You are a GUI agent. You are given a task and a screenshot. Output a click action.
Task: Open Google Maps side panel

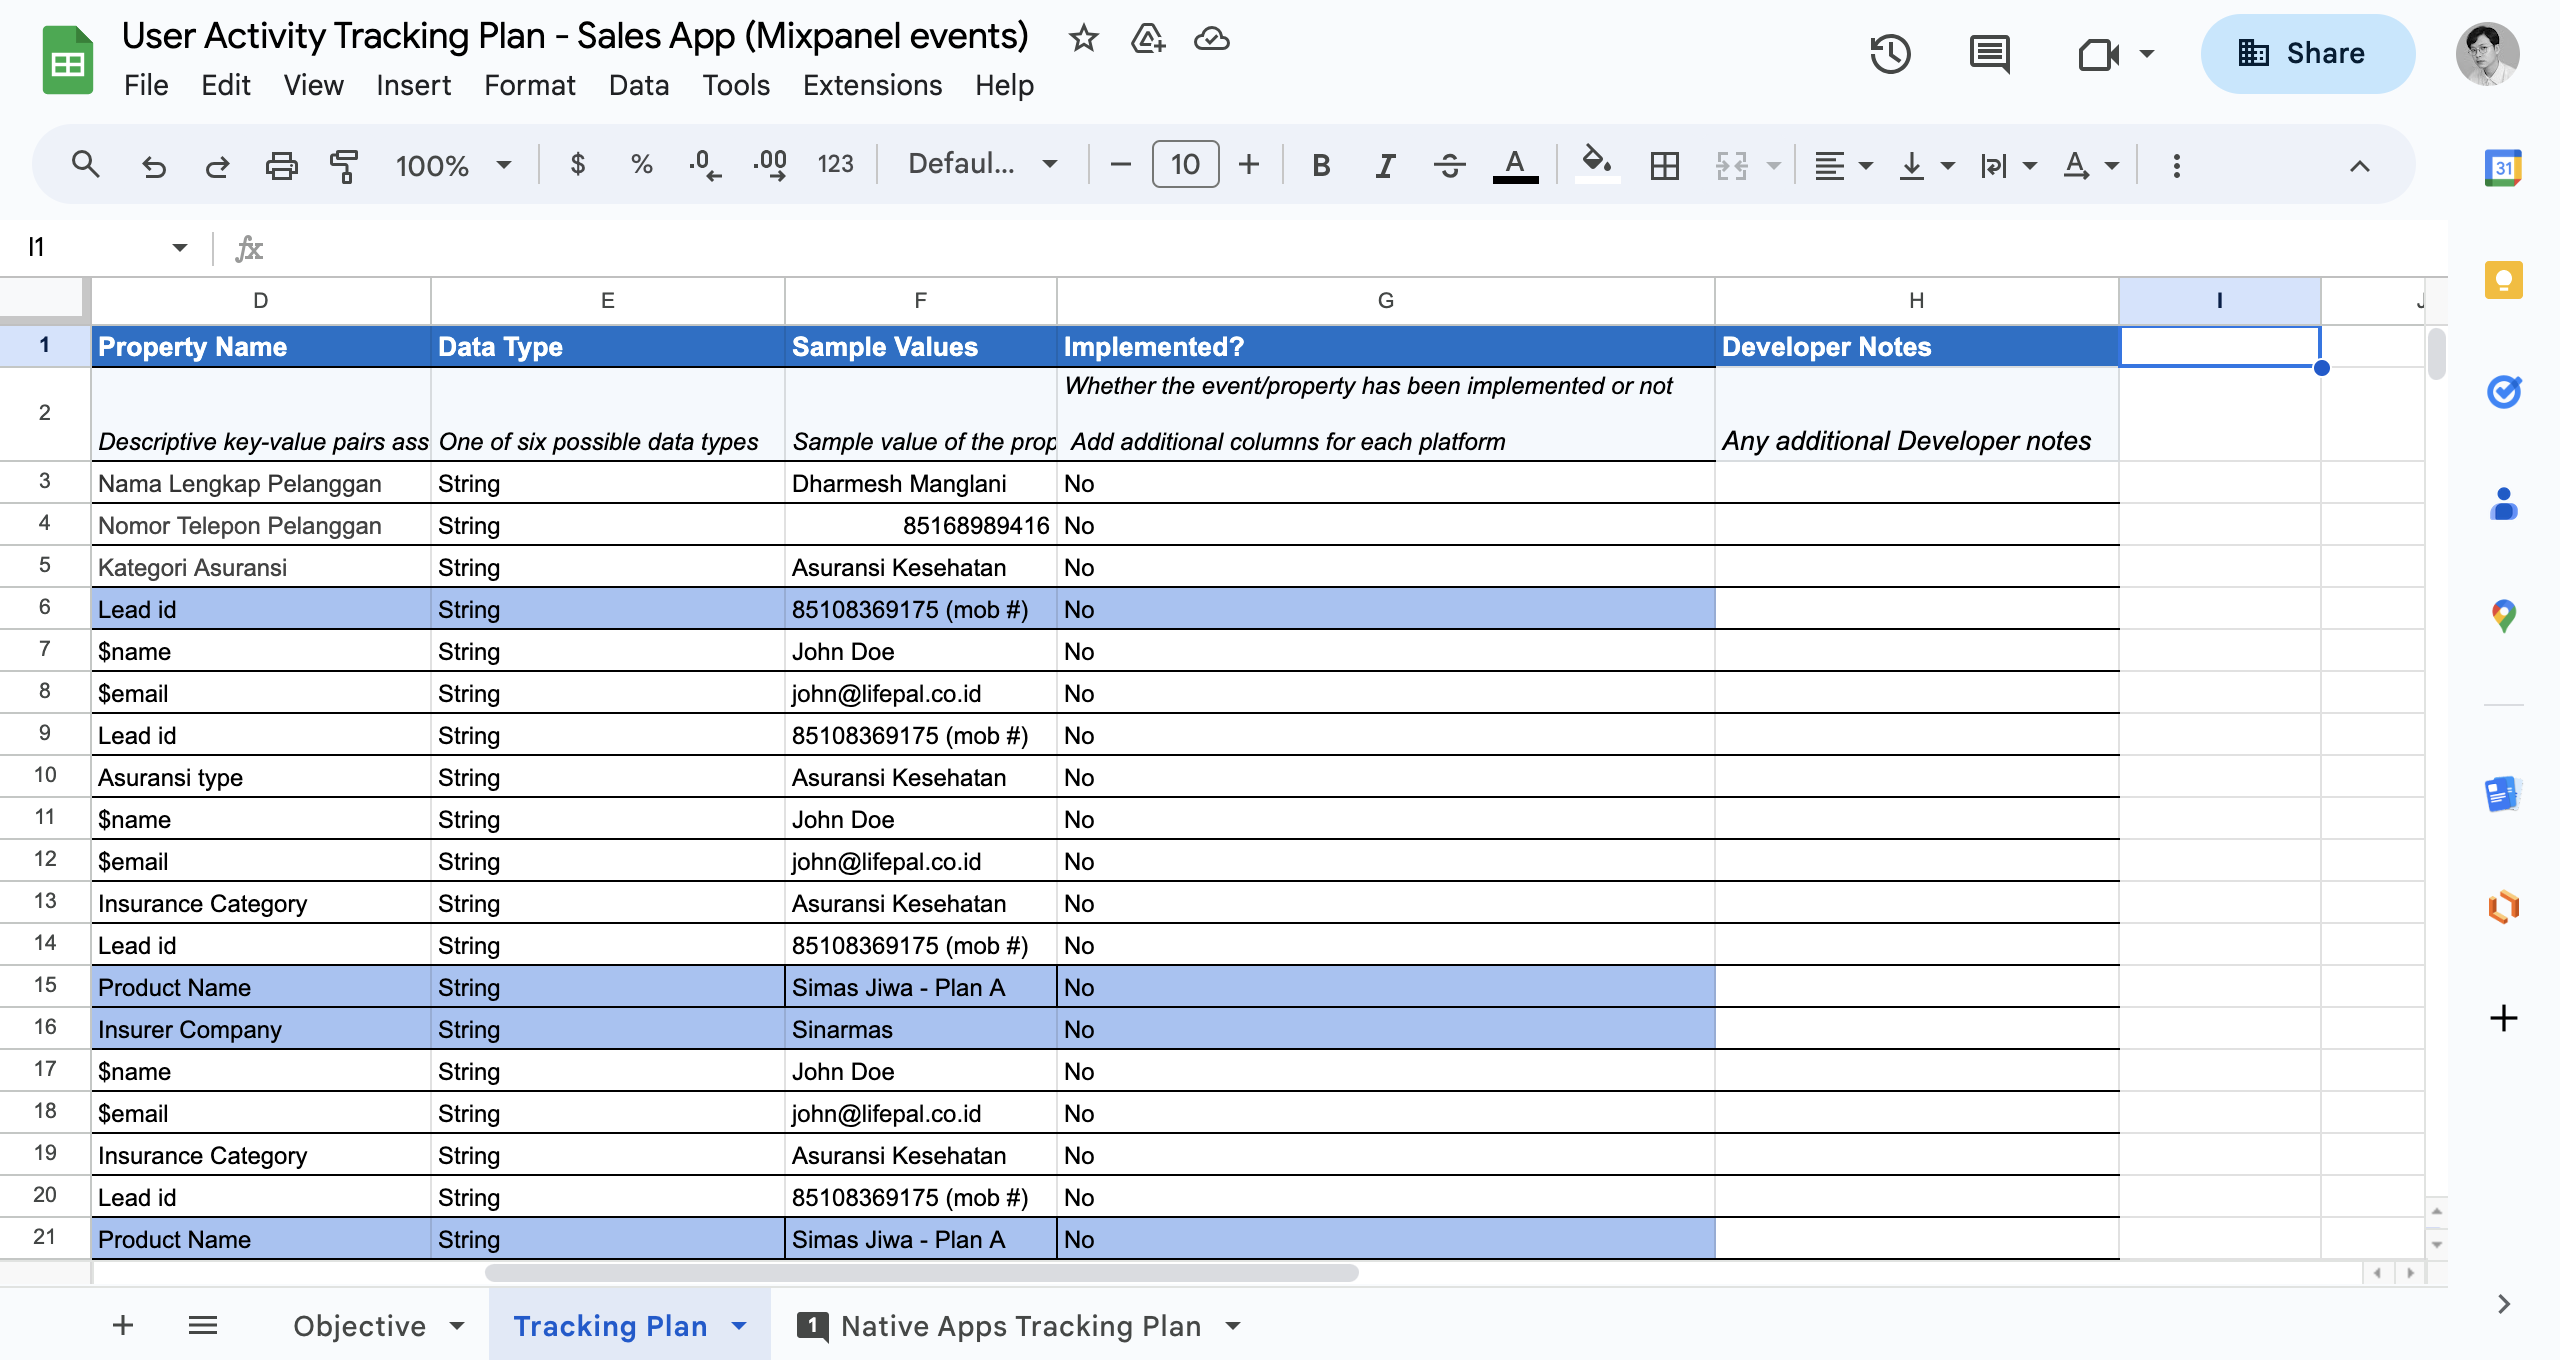point(2503,616)
